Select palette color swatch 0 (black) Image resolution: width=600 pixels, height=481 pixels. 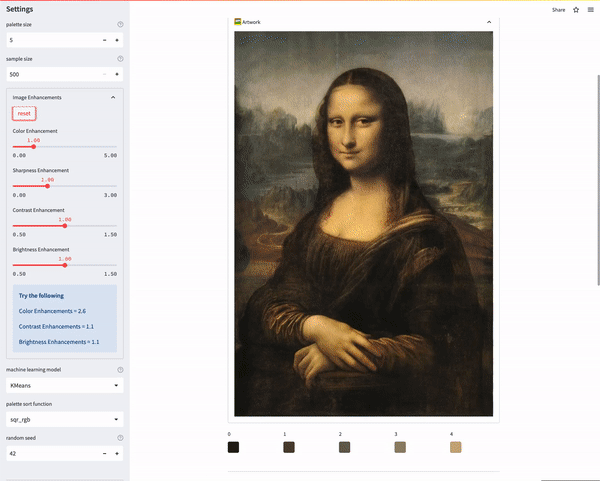click(x=233, y=447)
